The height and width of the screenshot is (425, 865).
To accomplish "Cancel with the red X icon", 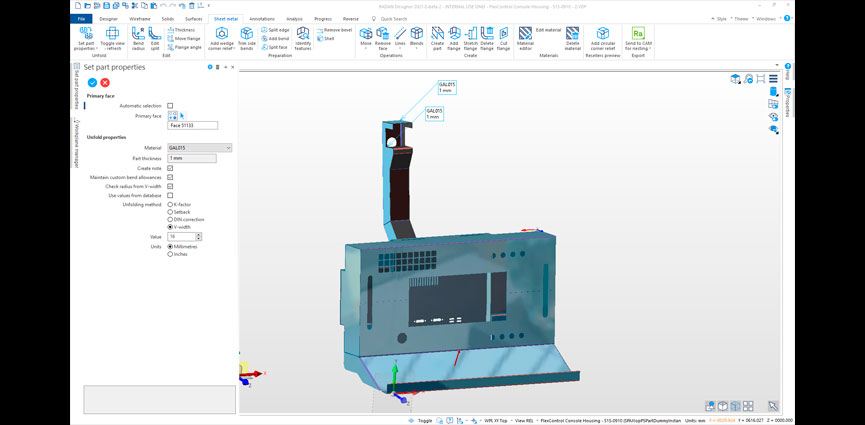I will coord(105,82).
